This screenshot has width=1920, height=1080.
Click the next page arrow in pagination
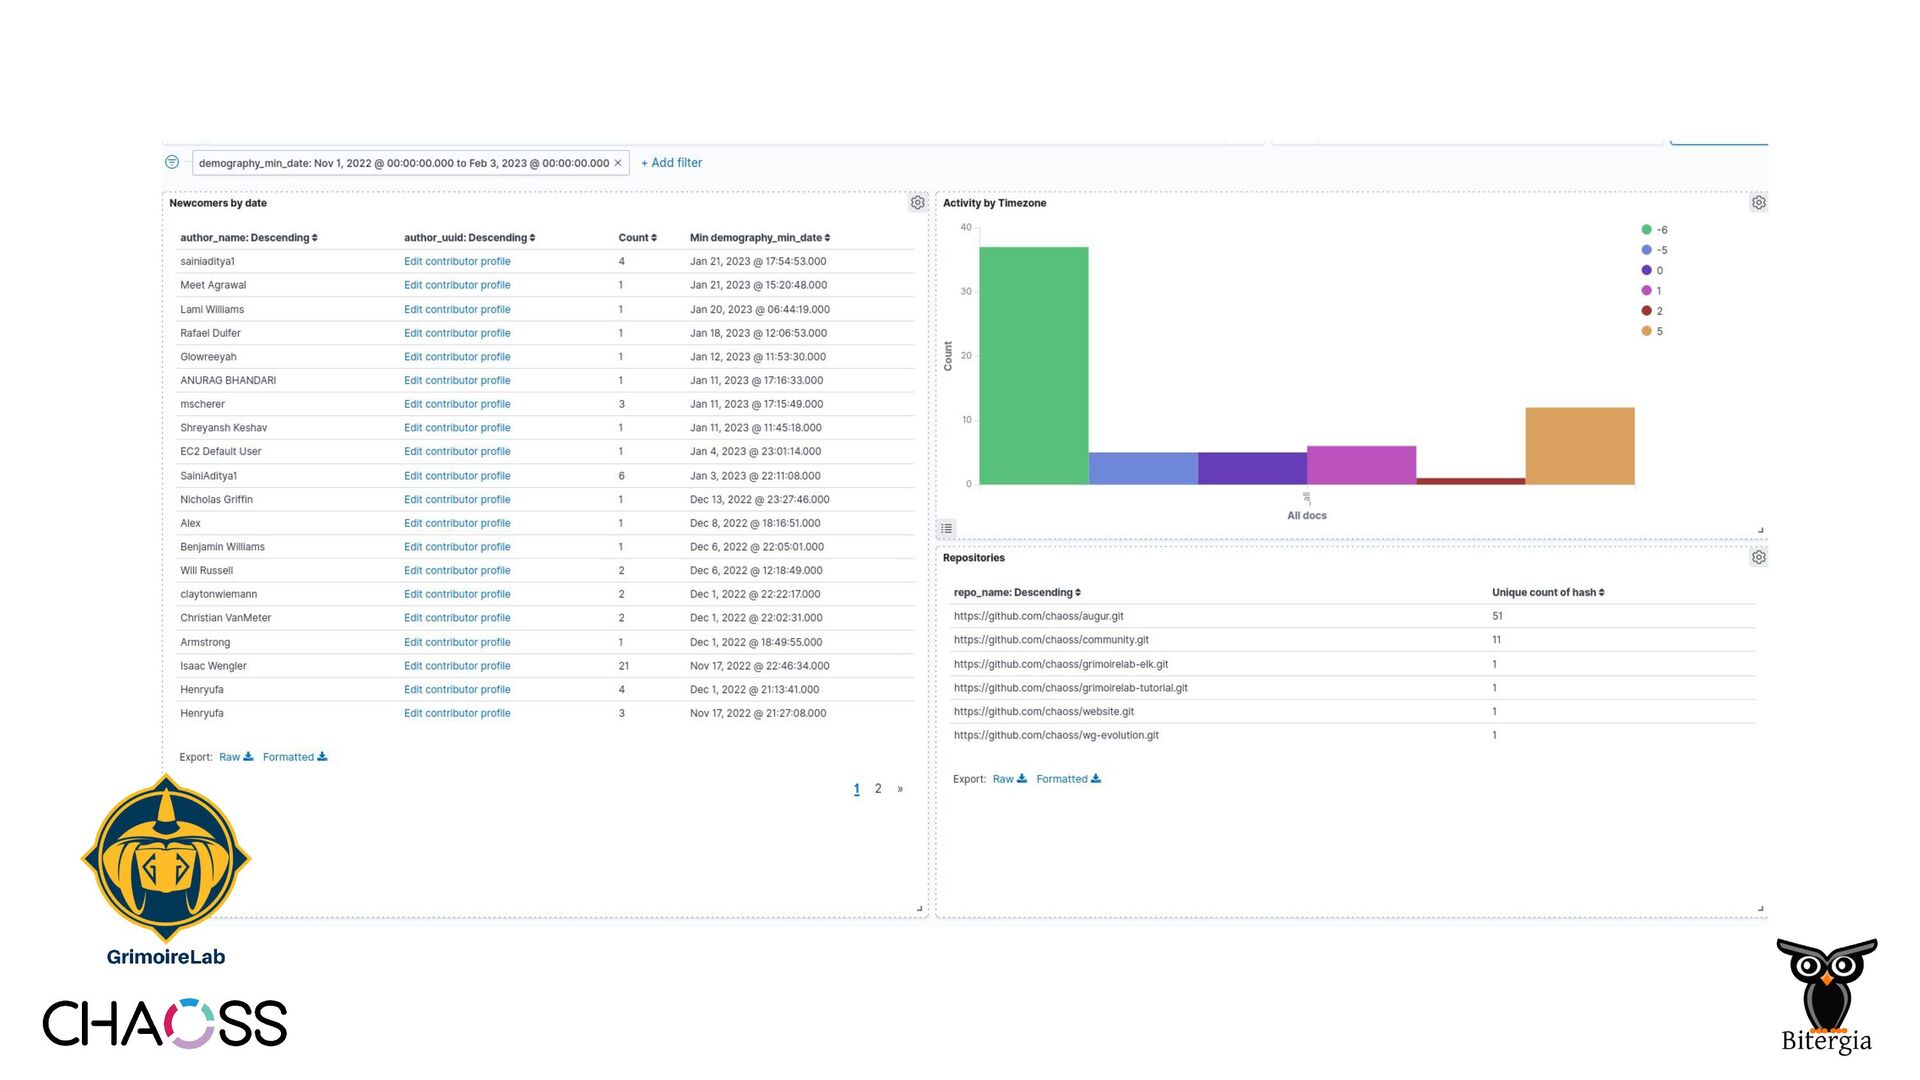pyautogui.click(x=900, y=789)
